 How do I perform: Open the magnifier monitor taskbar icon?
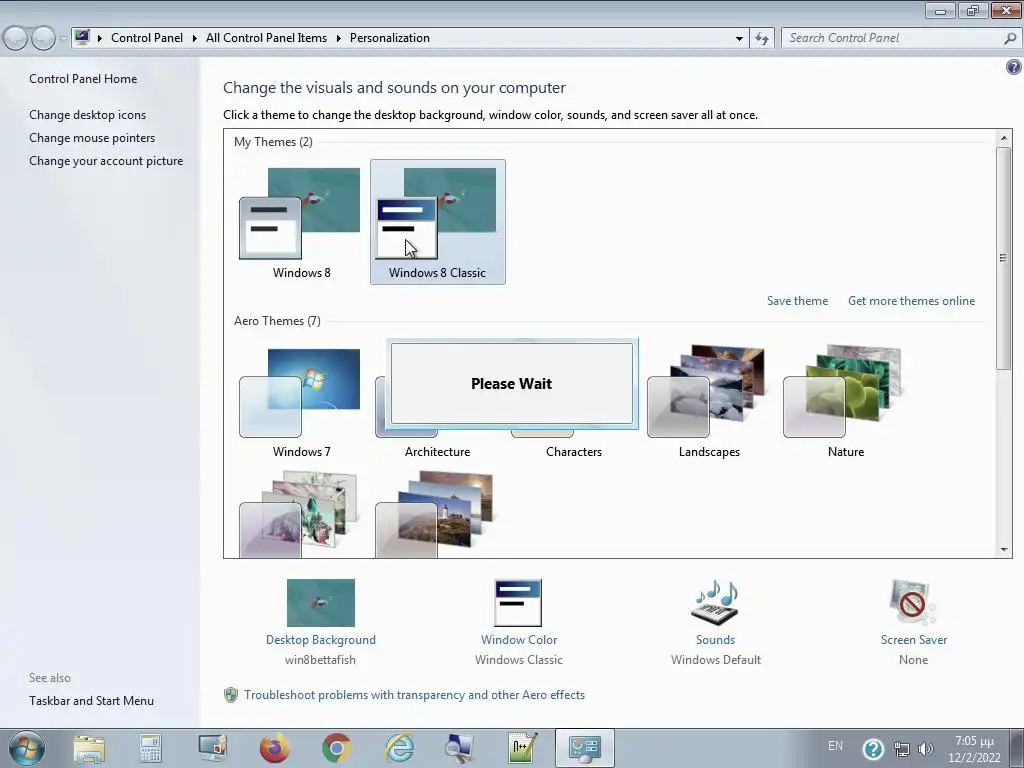click(x=459, y=748)
